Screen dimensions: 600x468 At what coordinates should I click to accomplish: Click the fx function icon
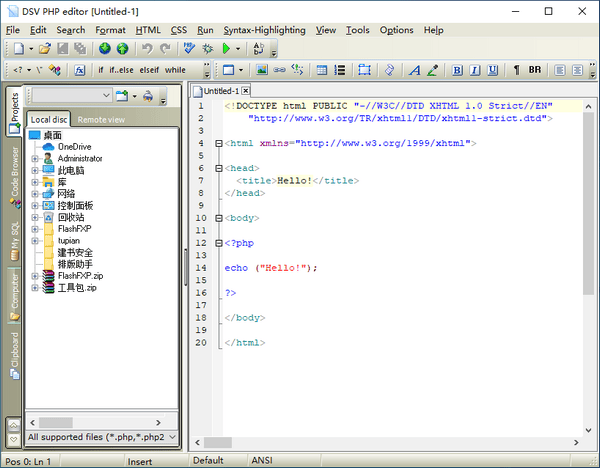coord(80,70)
